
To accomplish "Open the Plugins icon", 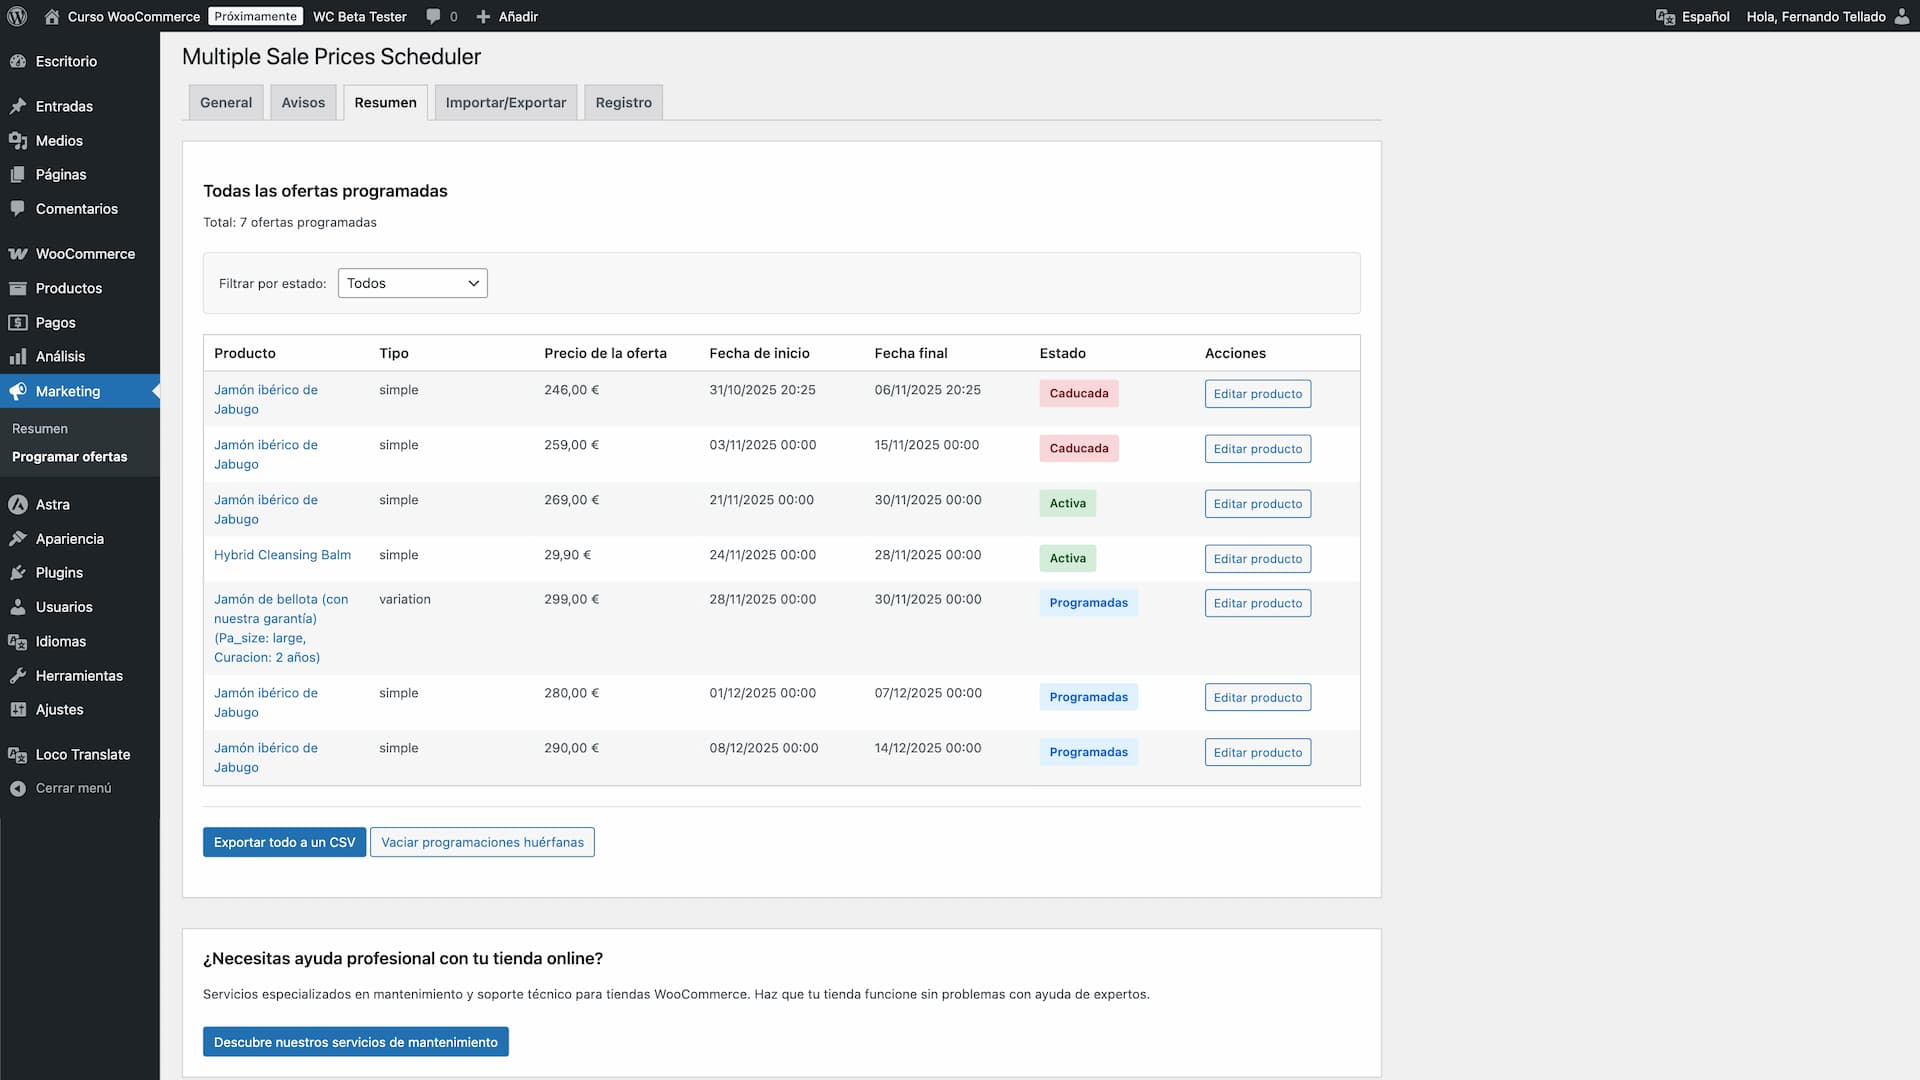I will [17, 572].
